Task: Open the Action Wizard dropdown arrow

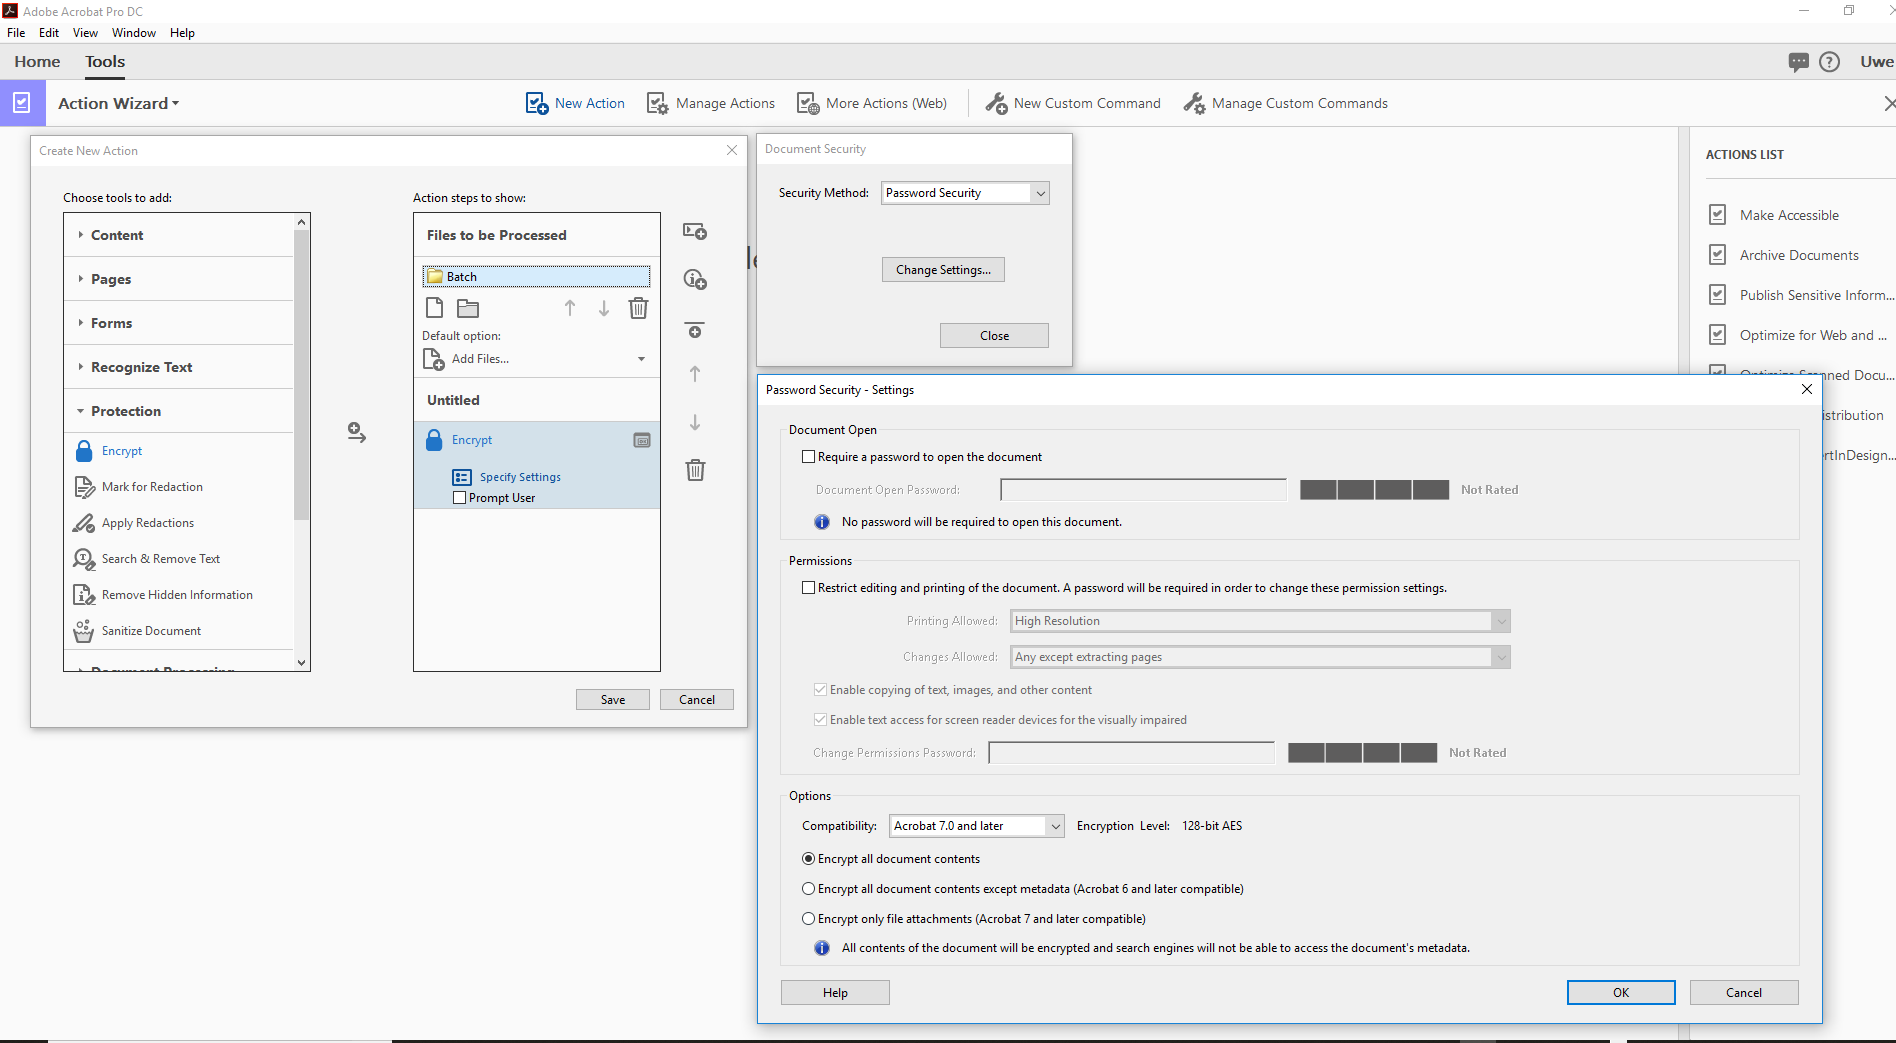Action: pos(176,104)
